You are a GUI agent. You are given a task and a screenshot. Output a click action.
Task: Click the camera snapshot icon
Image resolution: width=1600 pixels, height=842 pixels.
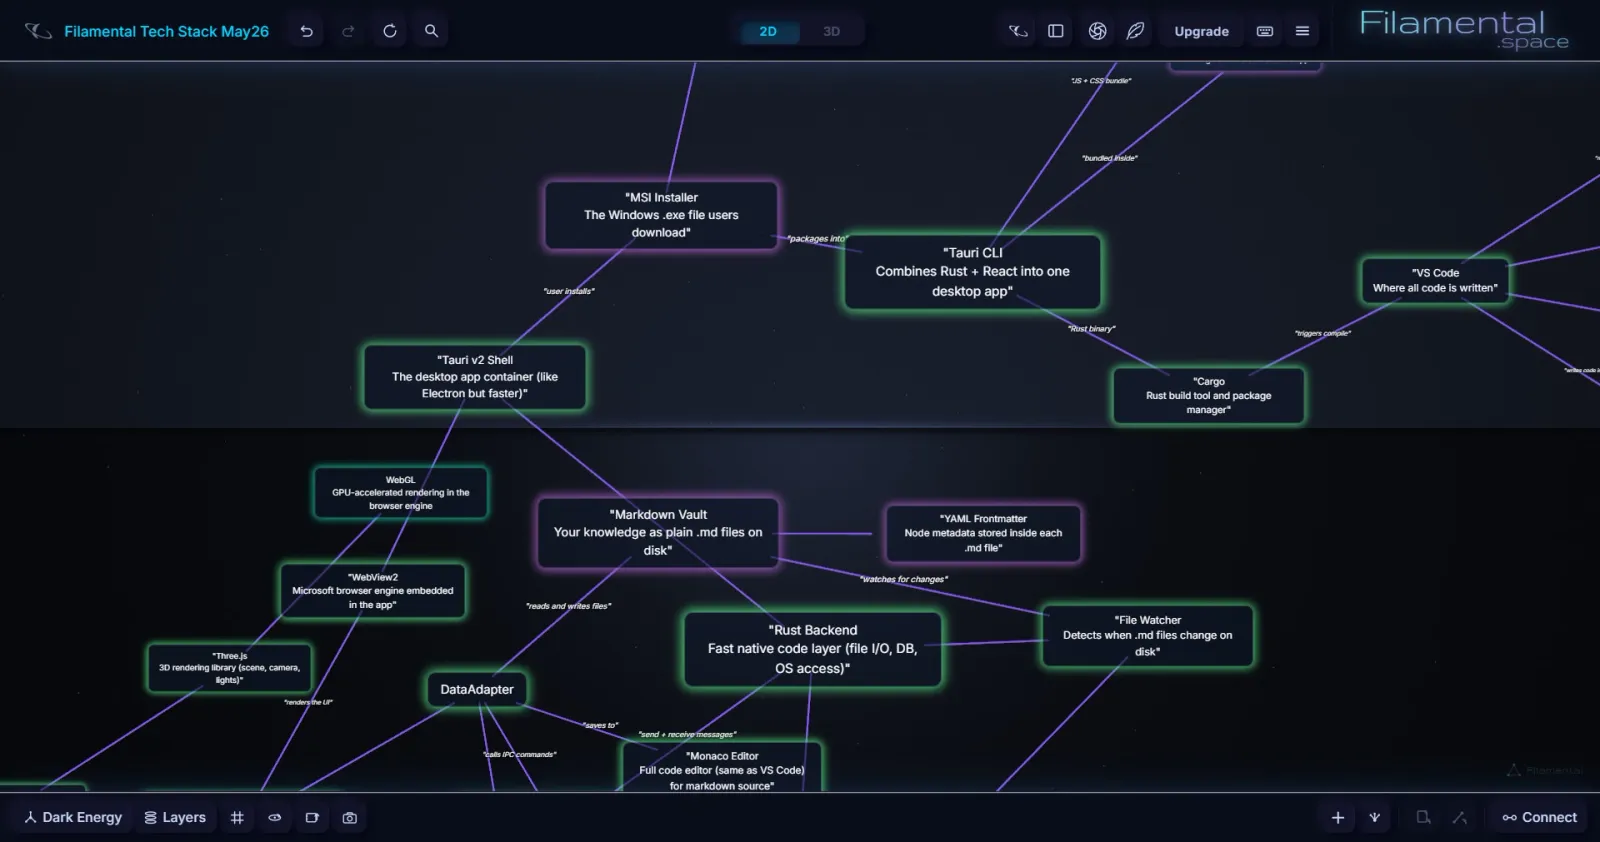point(349,817)
